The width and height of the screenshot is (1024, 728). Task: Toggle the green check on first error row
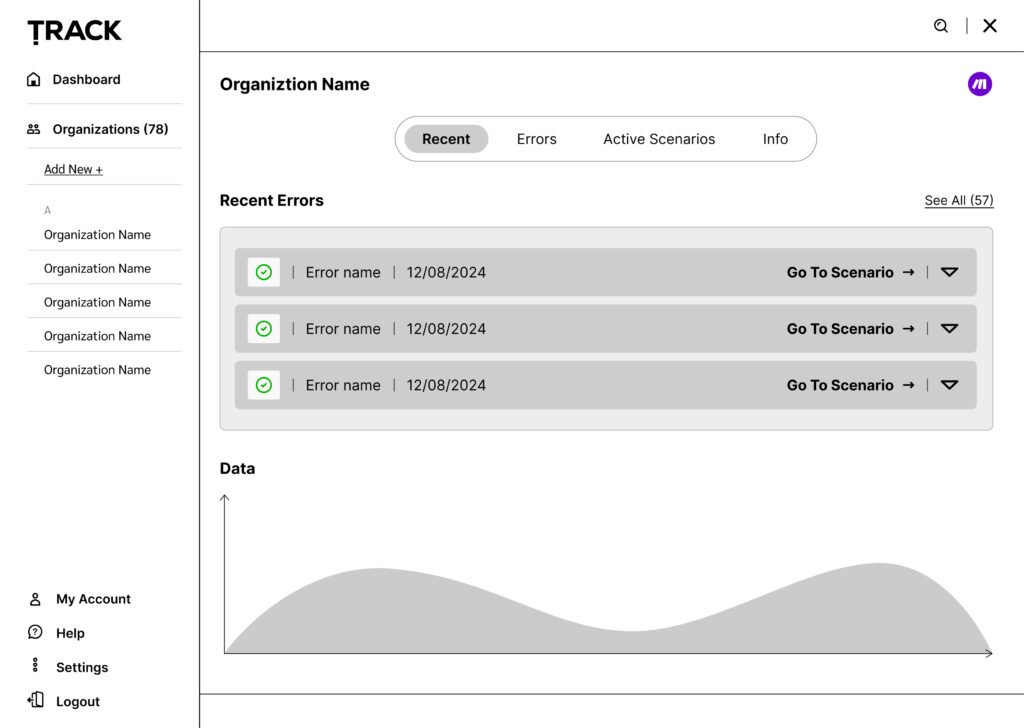[264, 272]
